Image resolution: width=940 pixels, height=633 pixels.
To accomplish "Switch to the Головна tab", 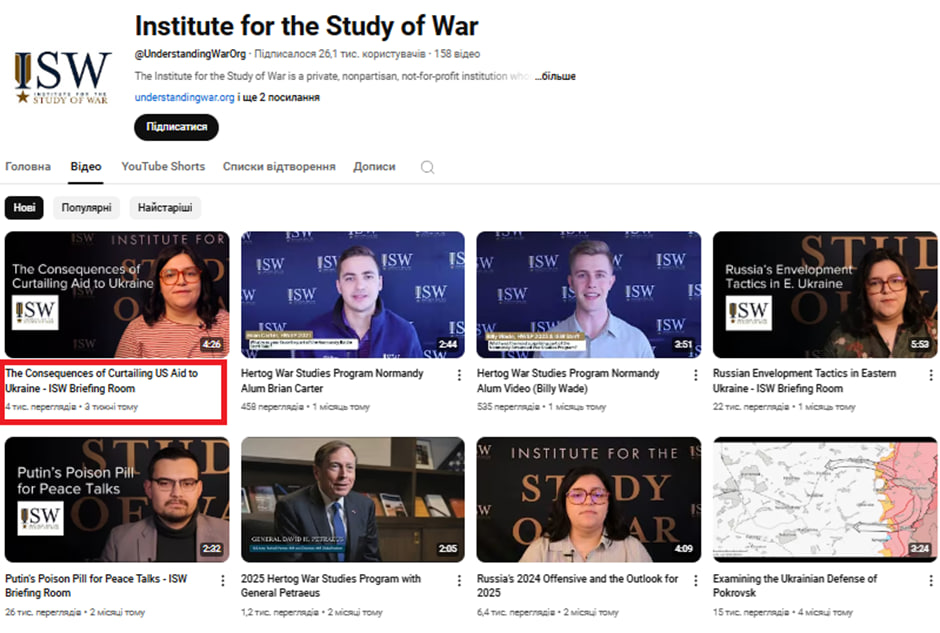I will [x=28, y=166].
